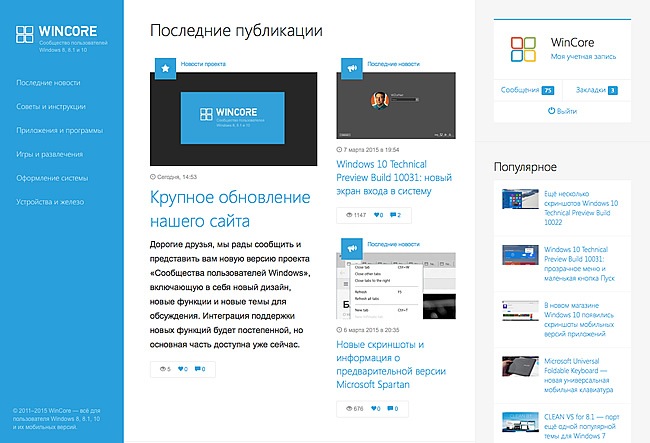This screenshot has width=650, height=443.
Task: Open Ещё несколько скриншотов Windows 10 link
Action: [581, 208]
